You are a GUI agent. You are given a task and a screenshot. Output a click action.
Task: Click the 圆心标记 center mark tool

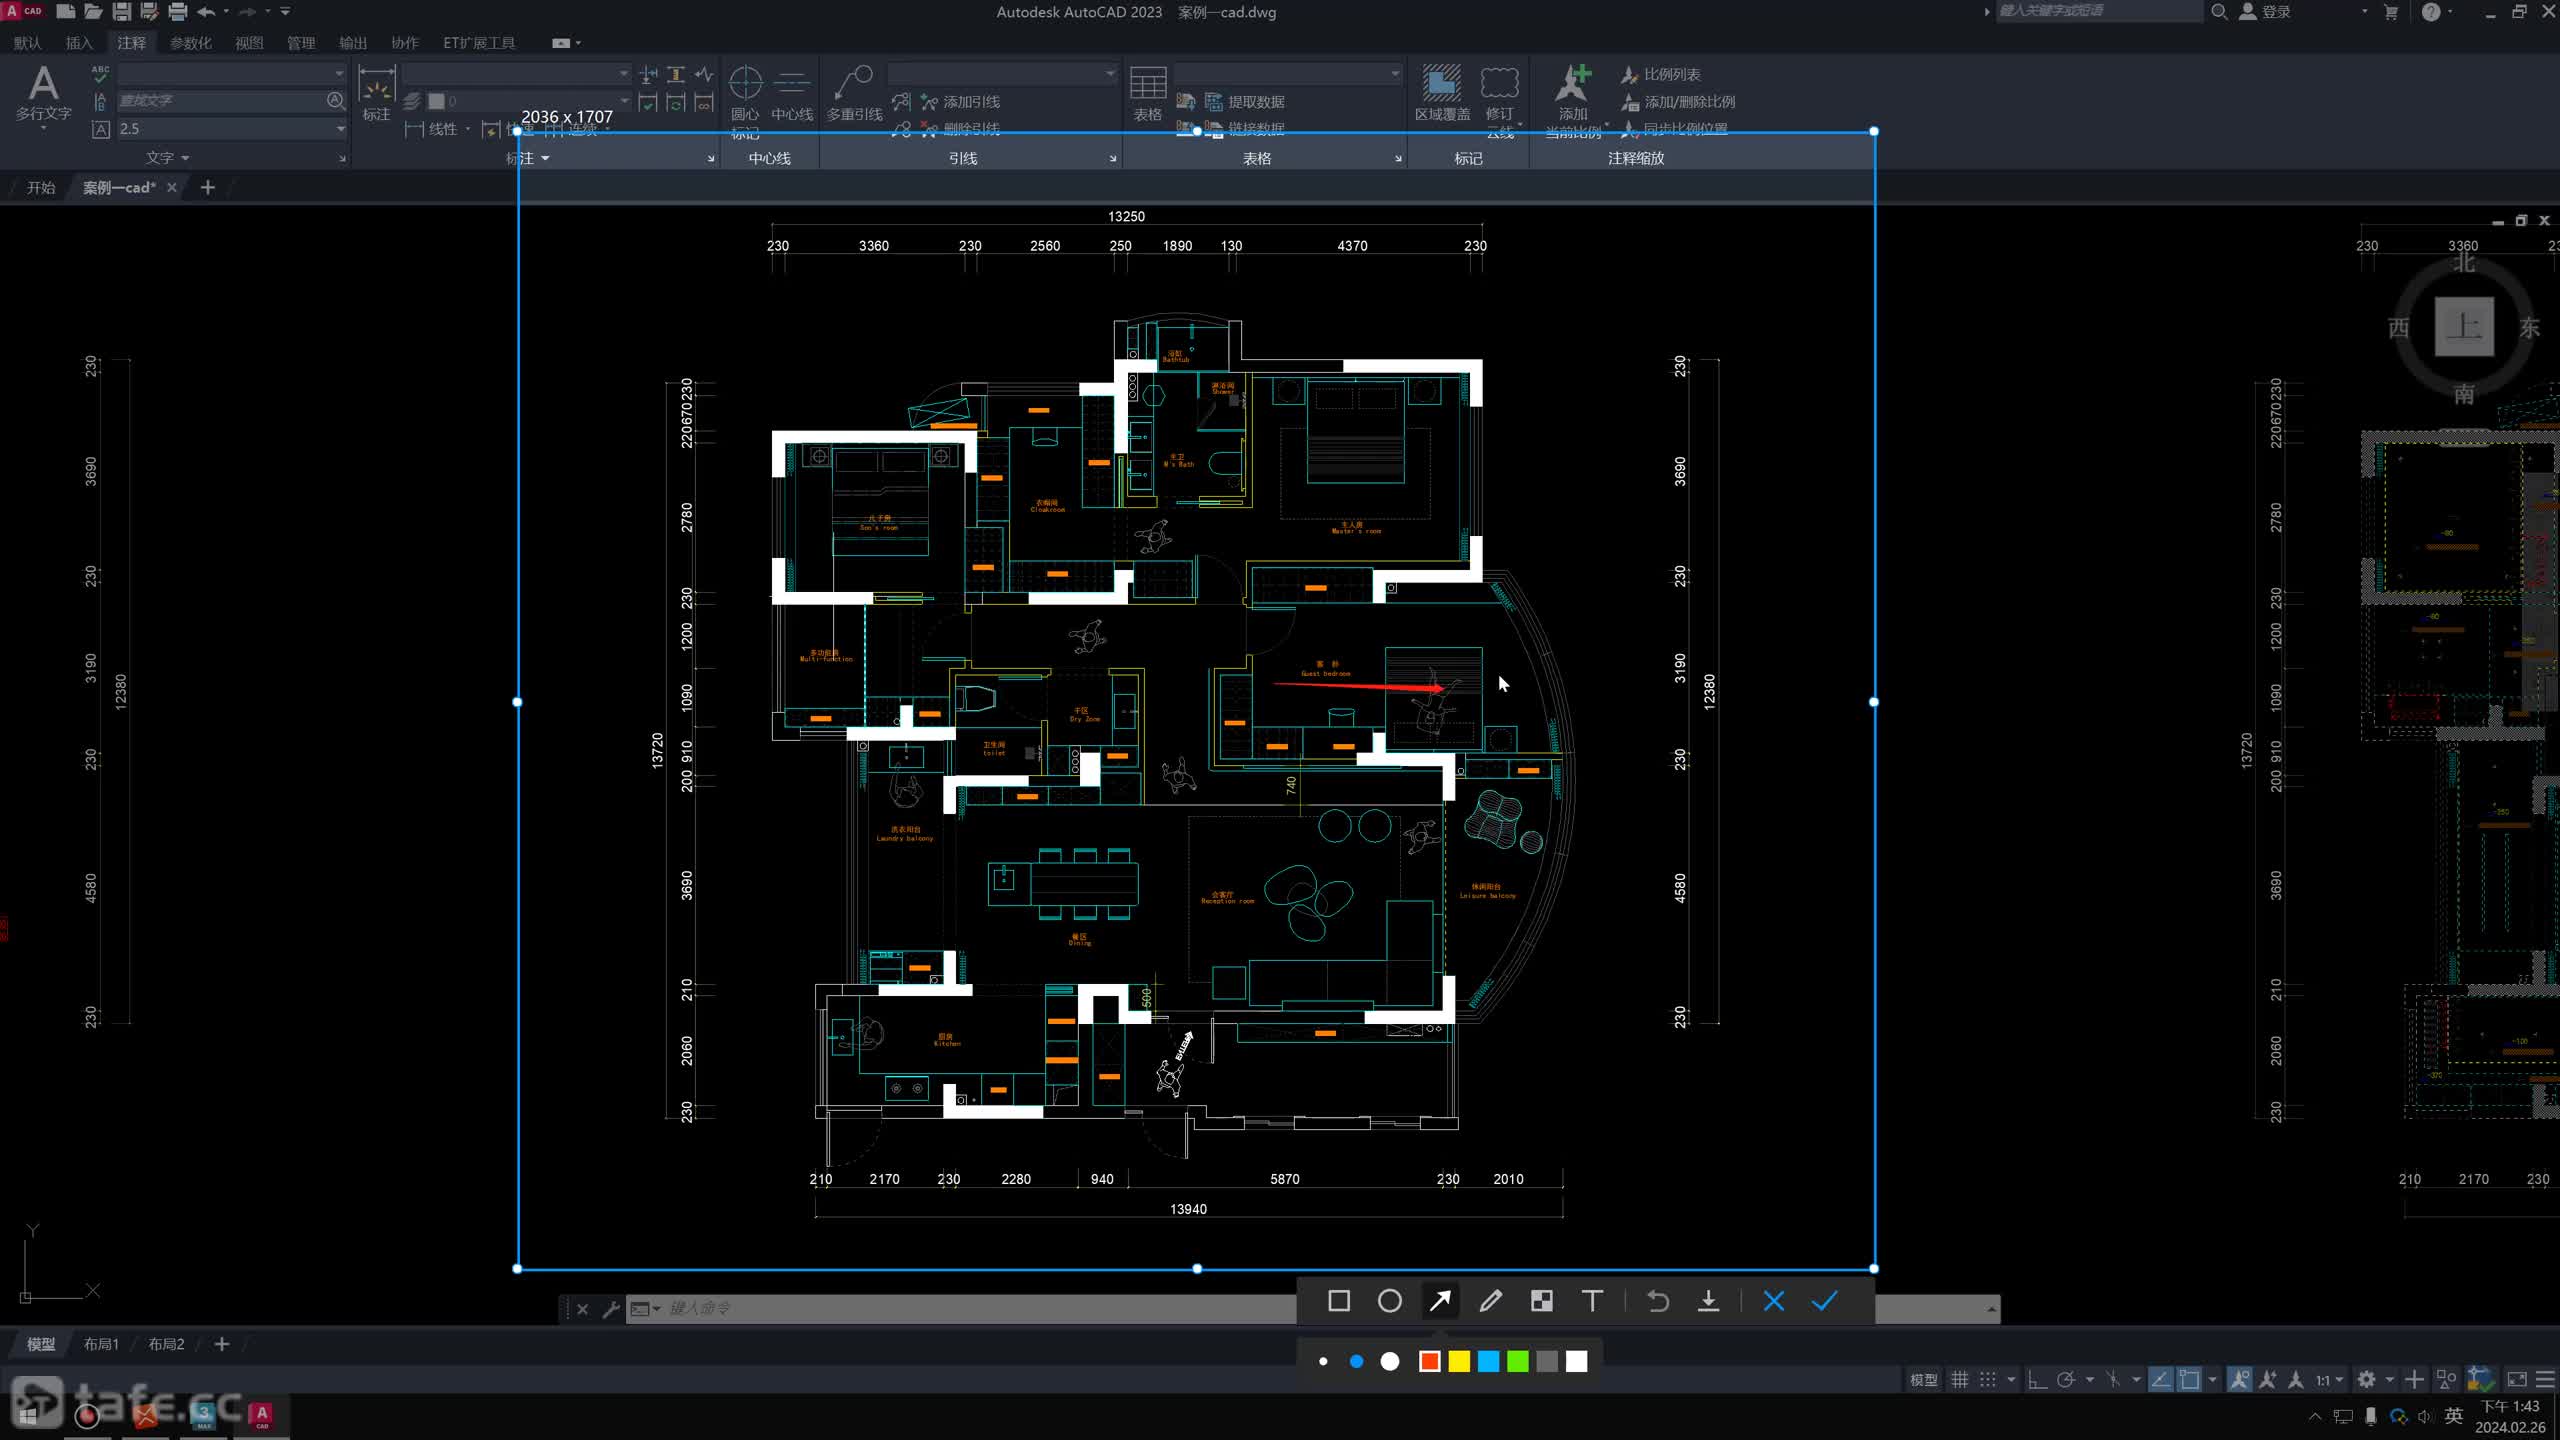pos(745,100)
